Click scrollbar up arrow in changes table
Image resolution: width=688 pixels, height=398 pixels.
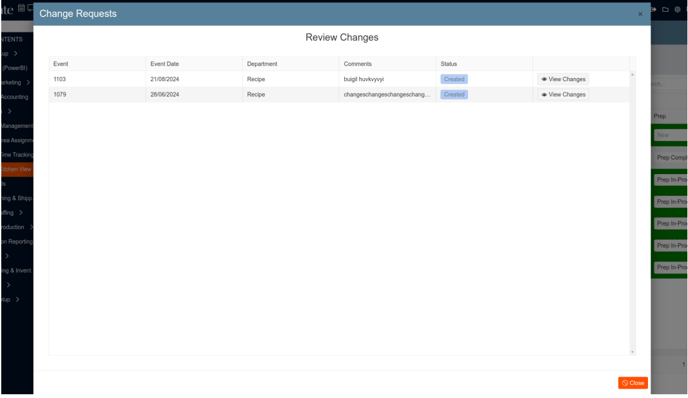(x=632, y=75)
